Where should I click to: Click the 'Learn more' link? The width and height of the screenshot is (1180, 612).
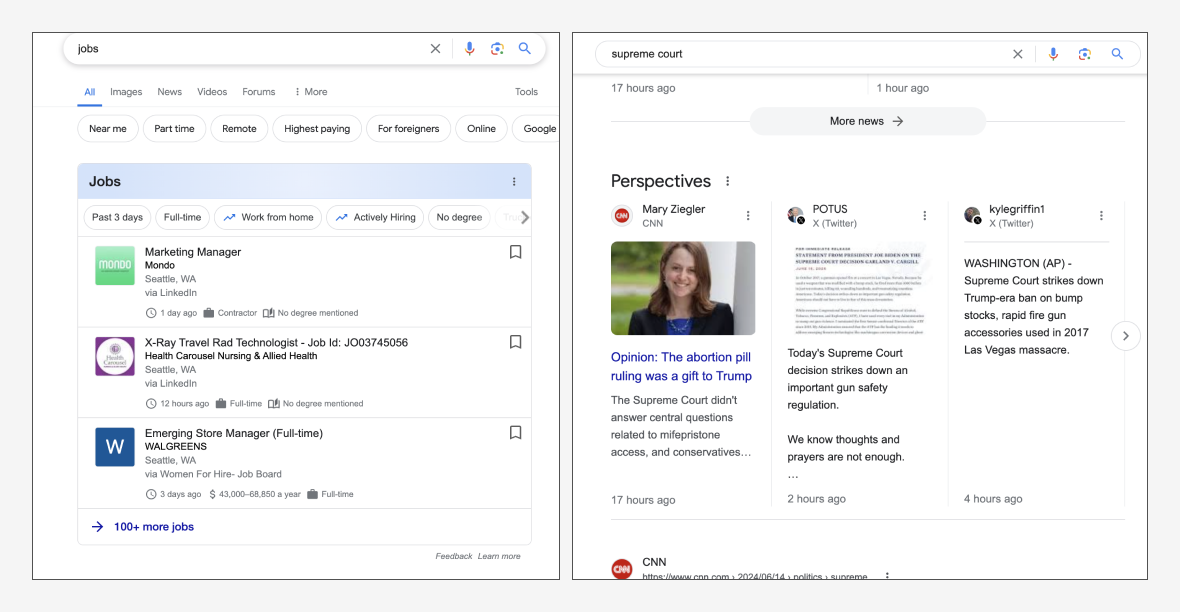[499, 556]
